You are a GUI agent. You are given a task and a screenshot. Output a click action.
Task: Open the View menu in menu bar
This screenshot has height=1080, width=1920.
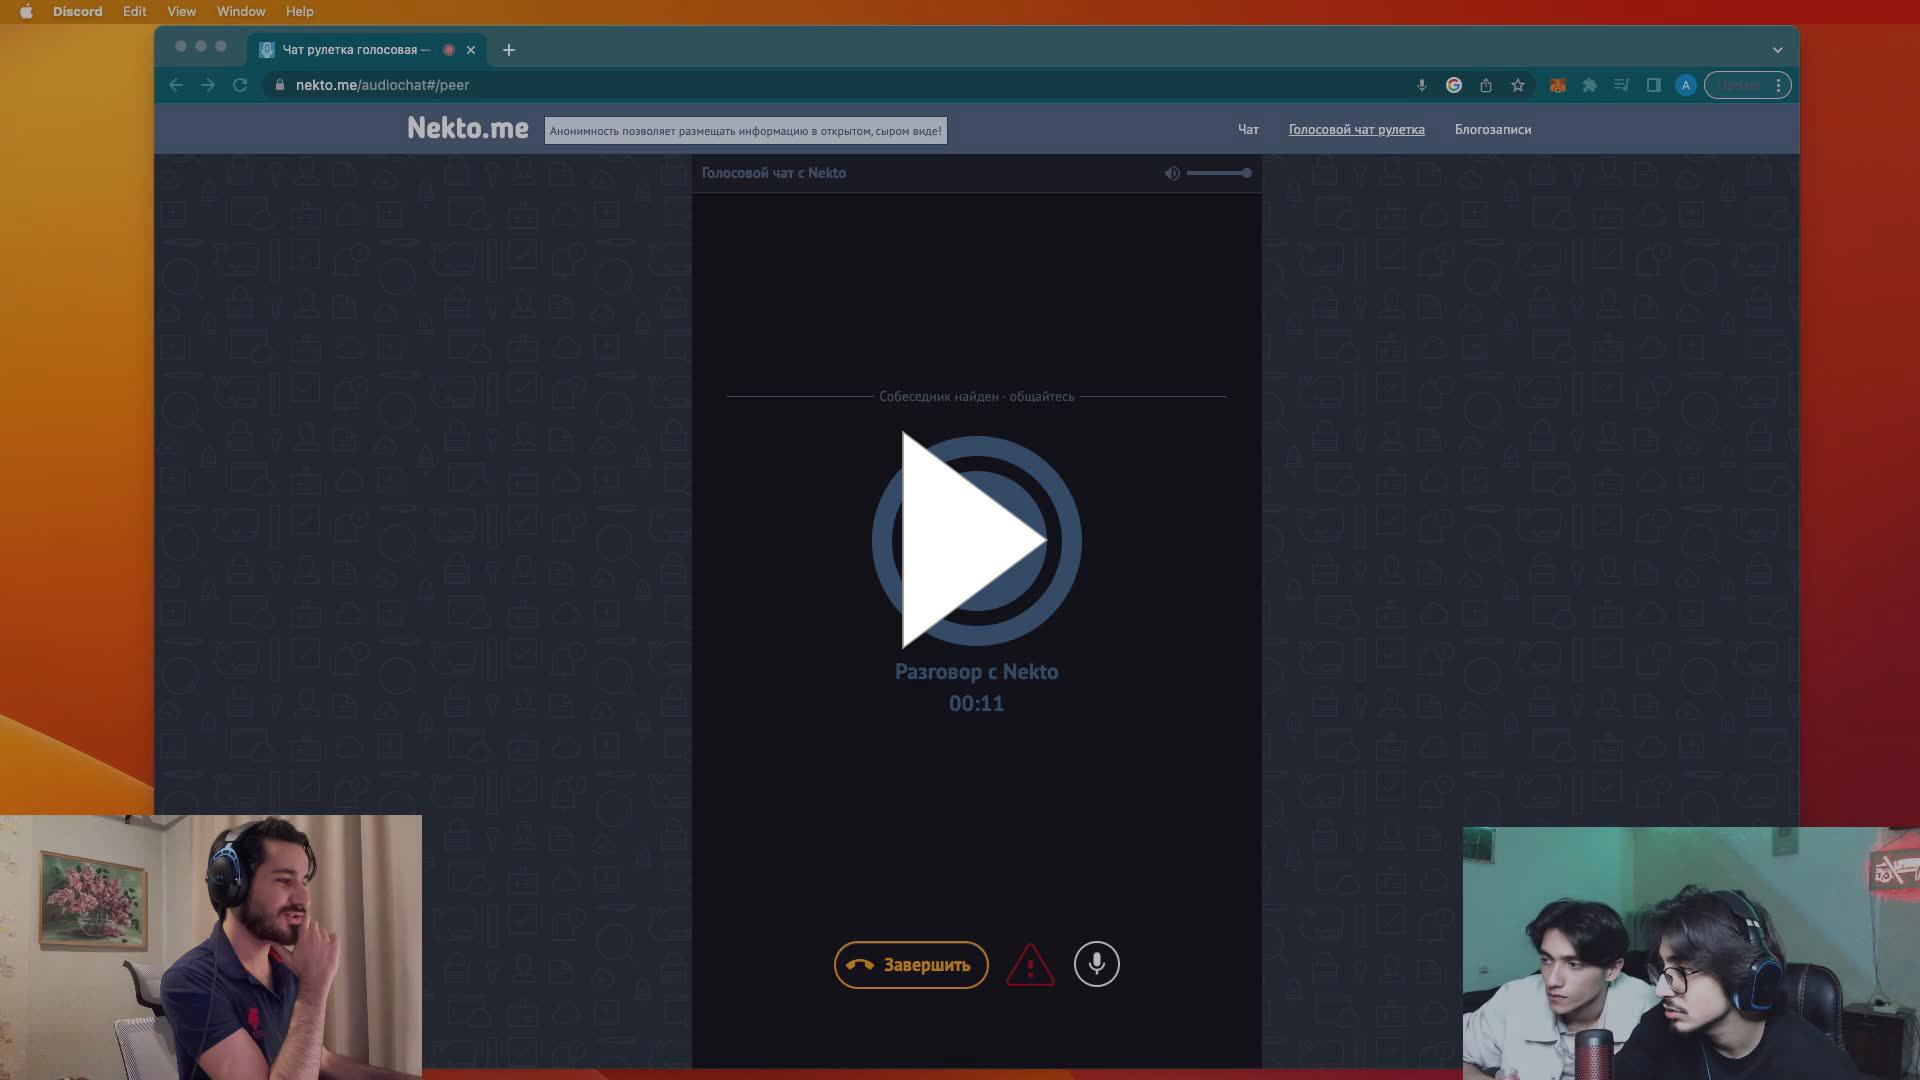click(x=181, y=12)
